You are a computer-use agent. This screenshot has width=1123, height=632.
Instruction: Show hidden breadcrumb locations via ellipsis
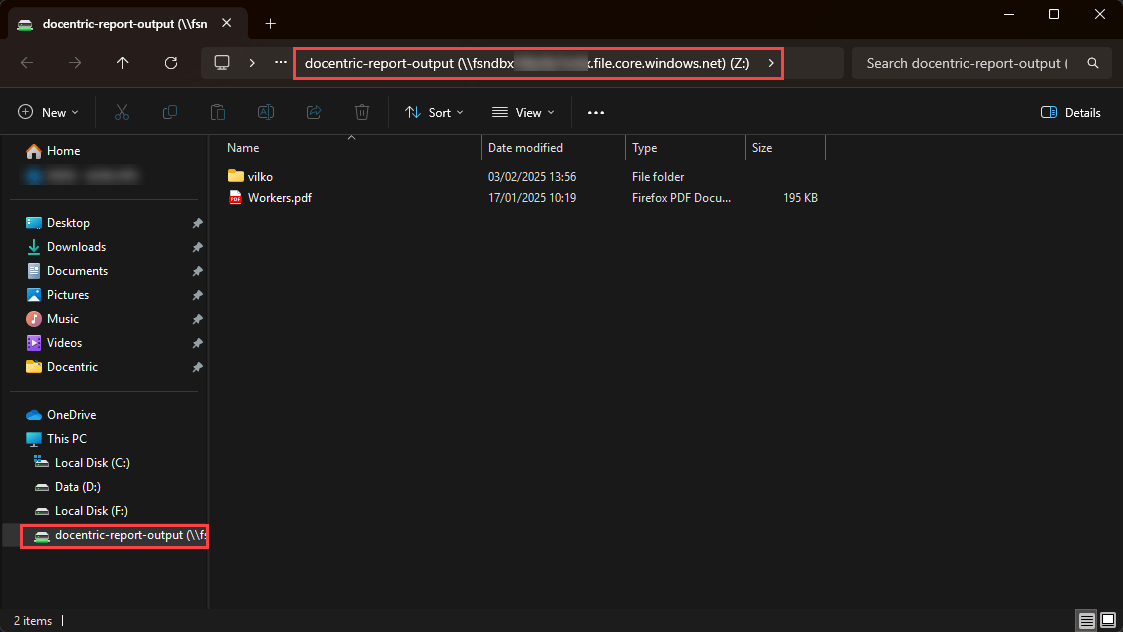tap(281, 62)
